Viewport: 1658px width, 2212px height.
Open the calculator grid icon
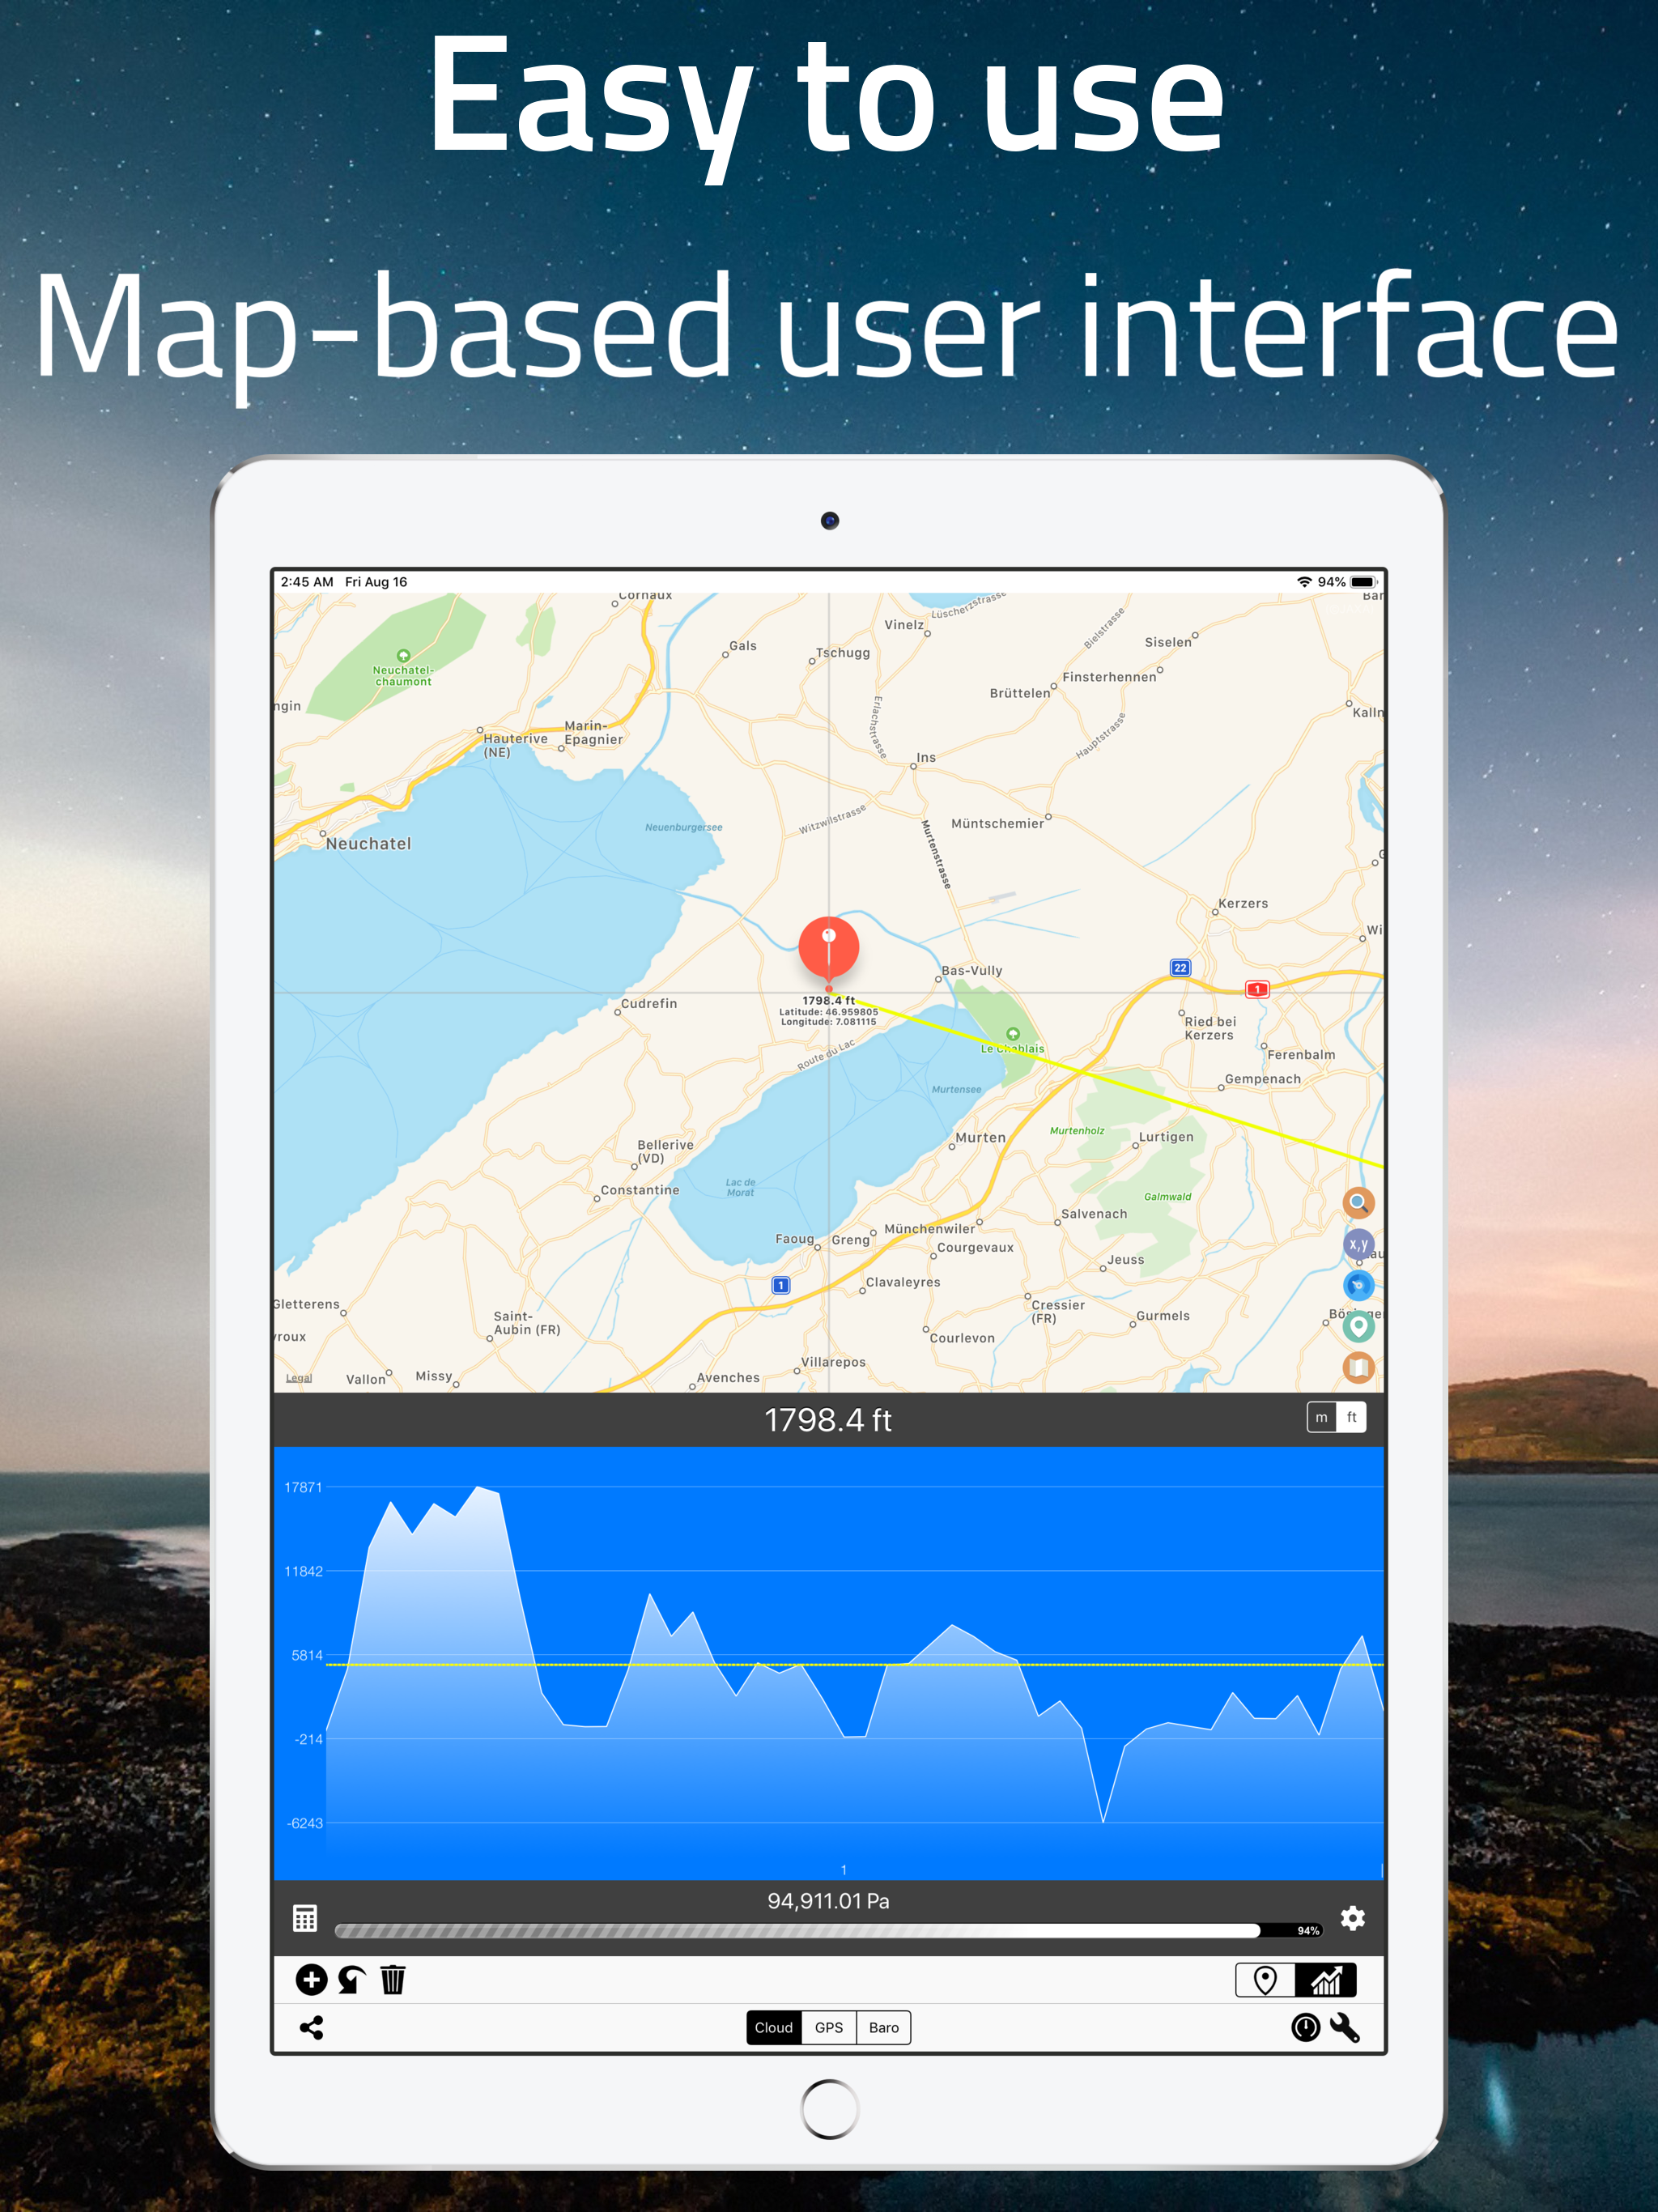point(305,1917)
